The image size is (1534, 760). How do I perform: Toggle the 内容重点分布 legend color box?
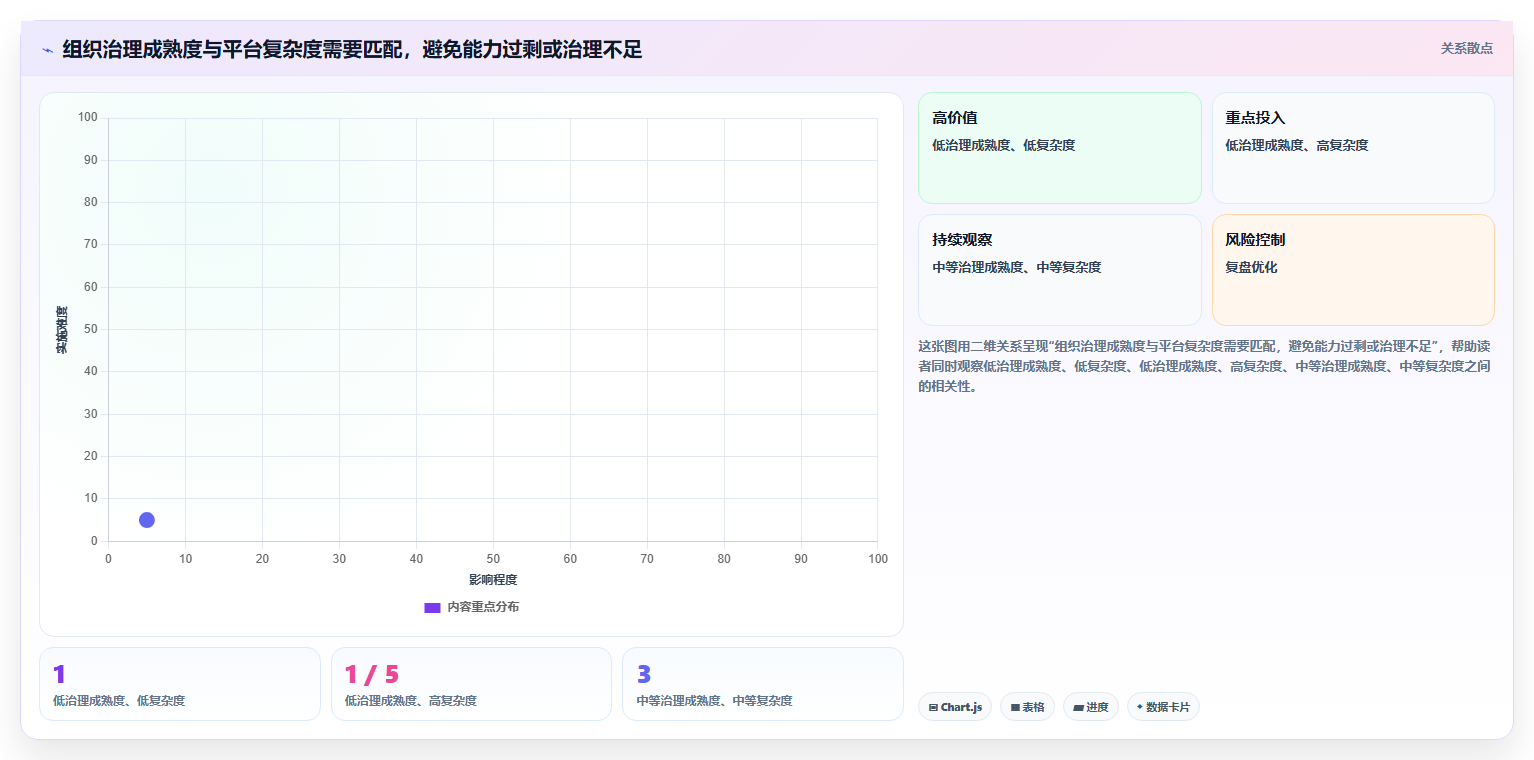click(432, 607)
